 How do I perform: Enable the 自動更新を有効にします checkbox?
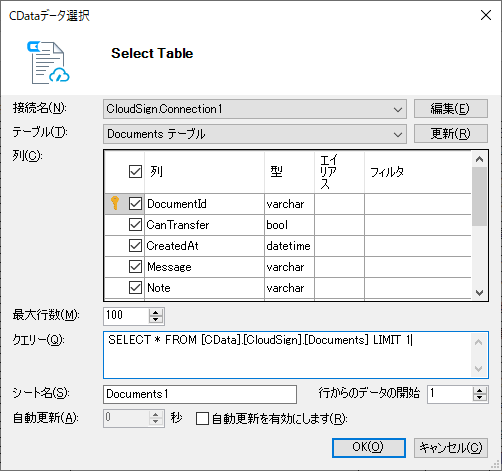click(x=202, y=418)
